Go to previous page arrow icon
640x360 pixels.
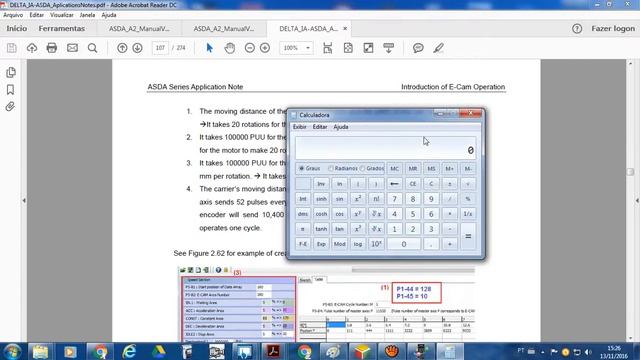(x=122, y=48)
